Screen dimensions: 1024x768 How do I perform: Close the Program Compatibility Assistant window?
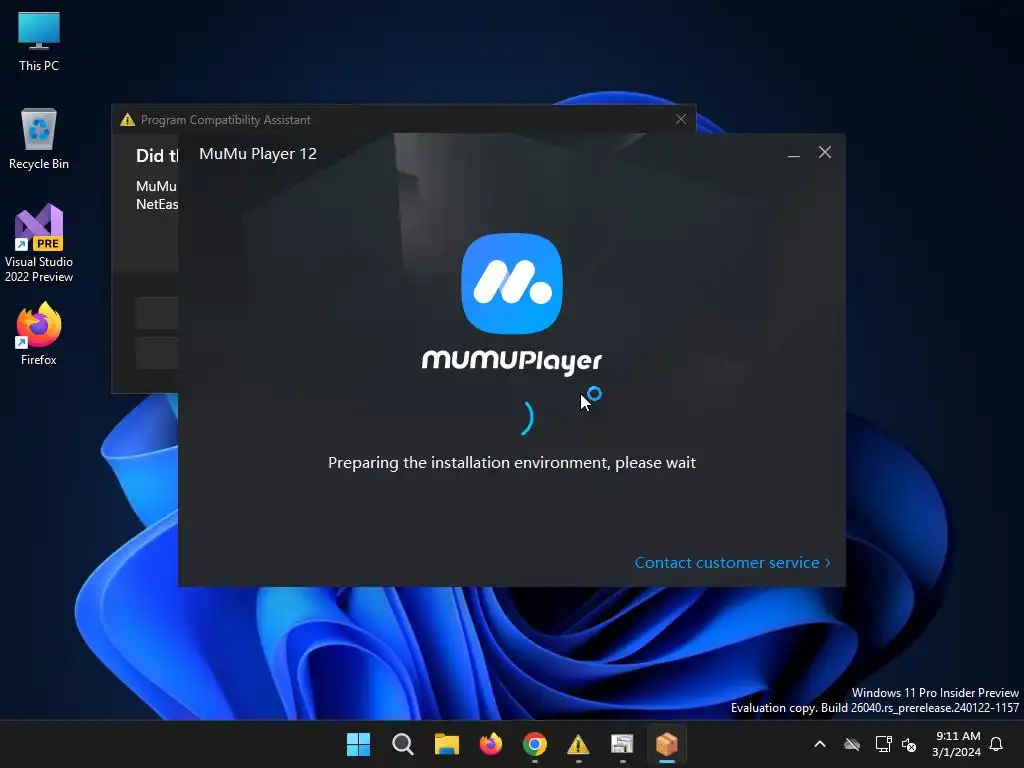click(680, 119)
